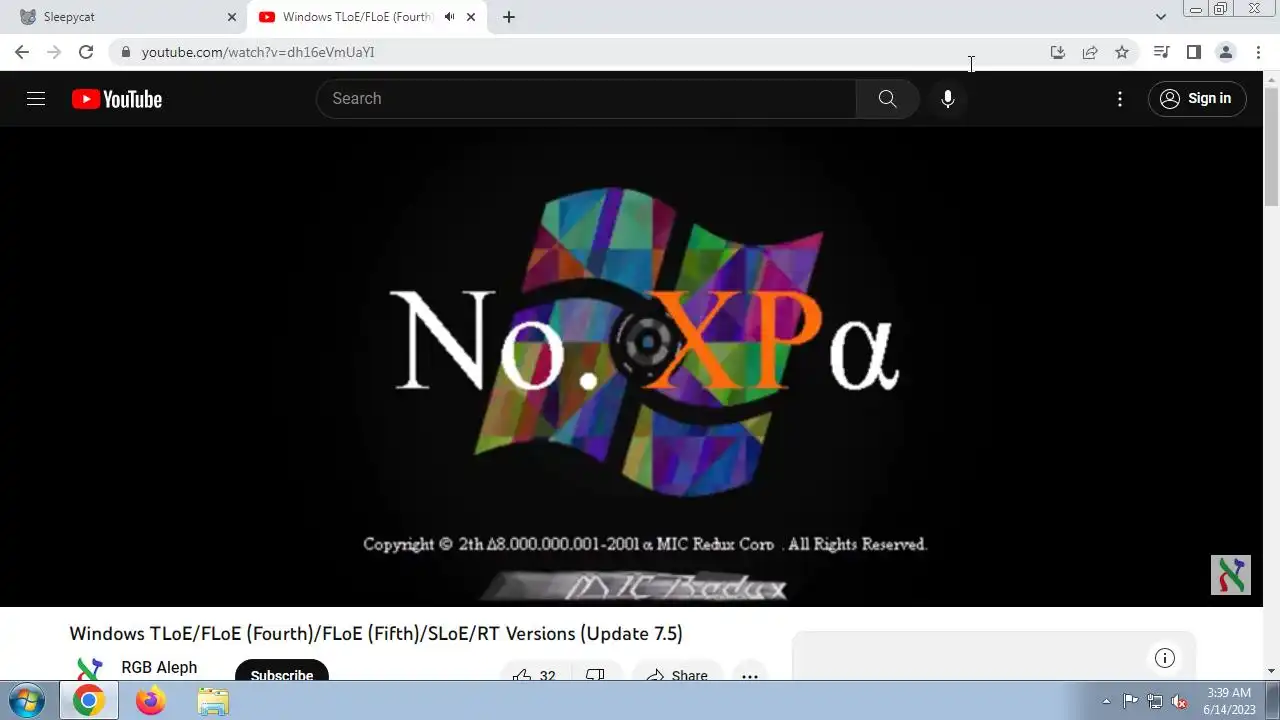Click page scrollbar down arrow
The height and width of the screenshot is (720, 1280).
(x=1271, y=670)
